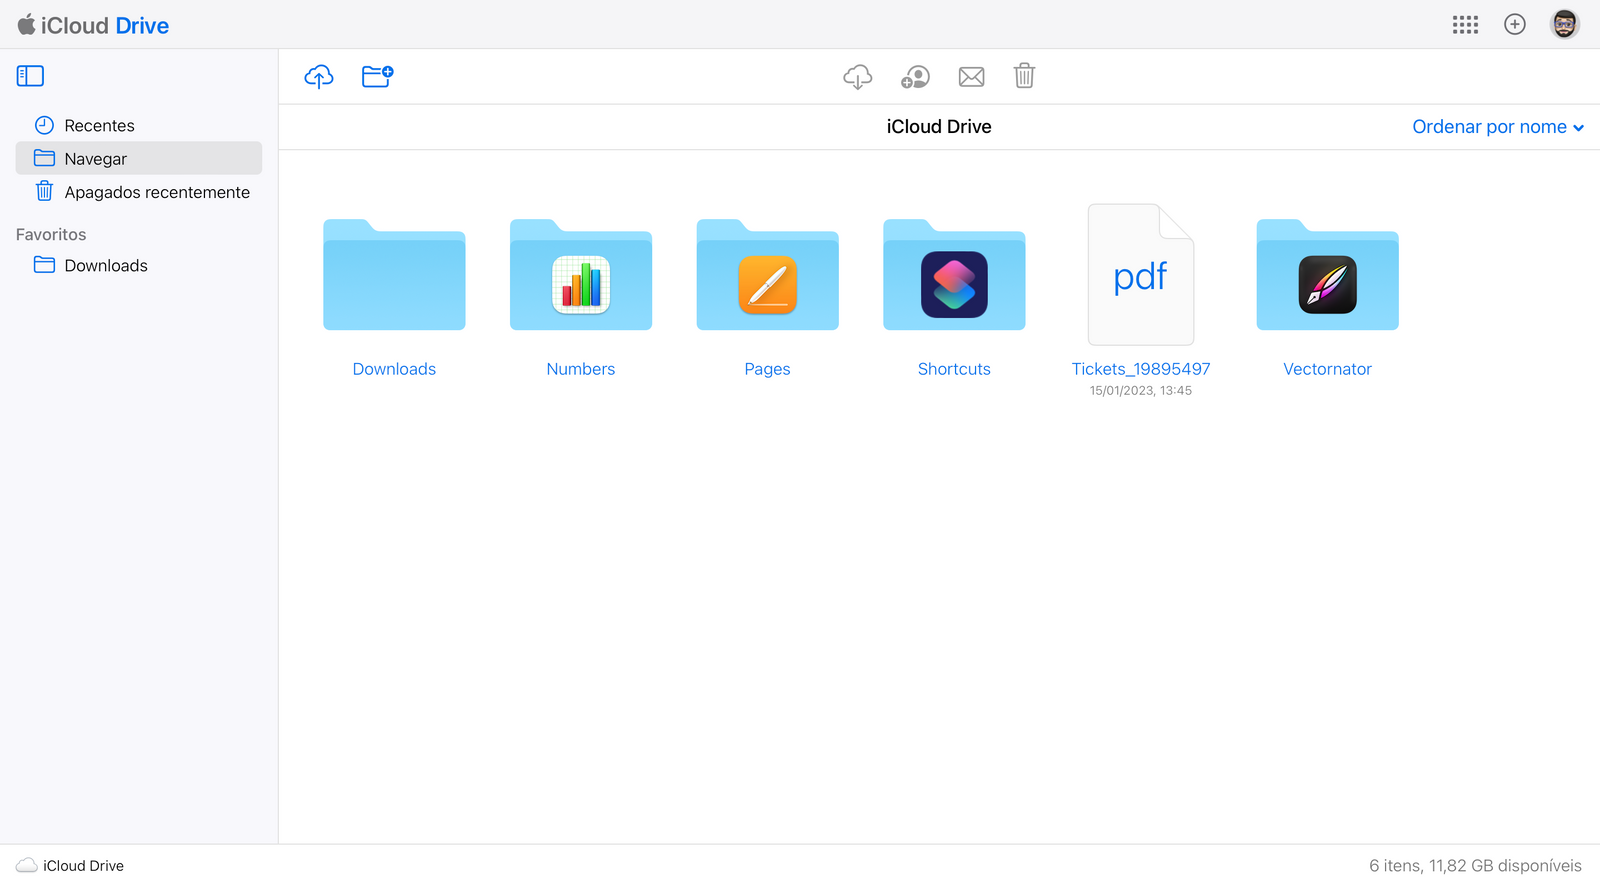
Task: Open Apagados recentemente in sidebar
Action: (157, 192)
